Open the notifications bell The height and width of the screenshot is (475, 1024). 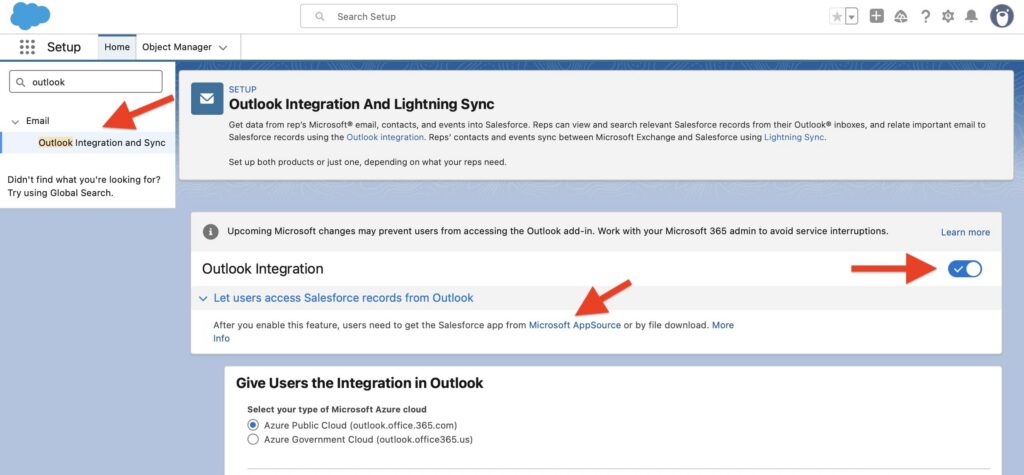tap(972, 16)
